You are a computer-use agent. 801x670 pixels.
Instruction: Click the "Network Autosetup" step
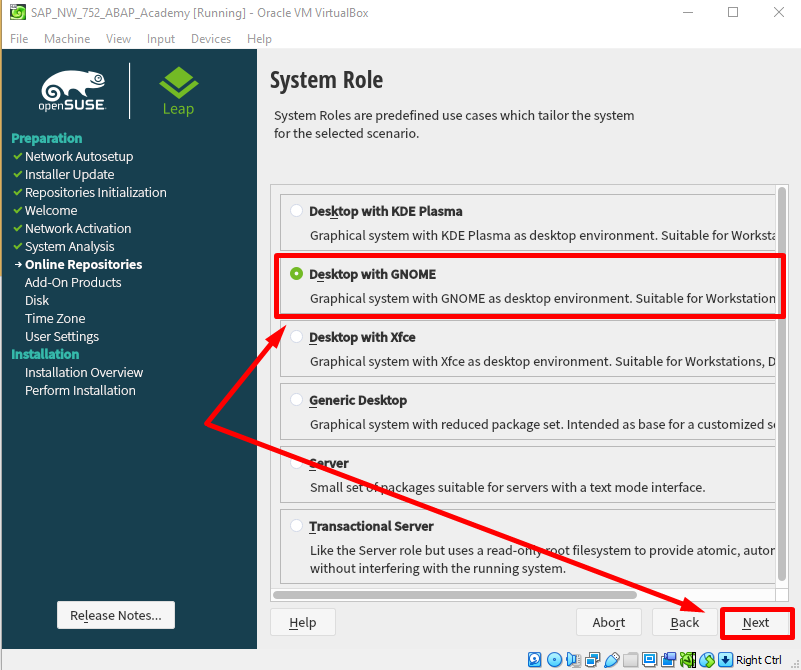click(x=79, y=156)
